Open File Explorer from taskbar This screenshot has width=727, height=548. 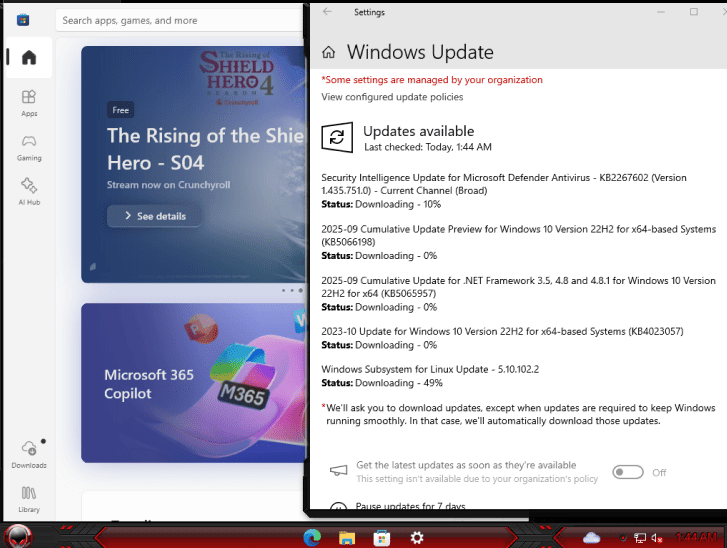coord(347,538)
